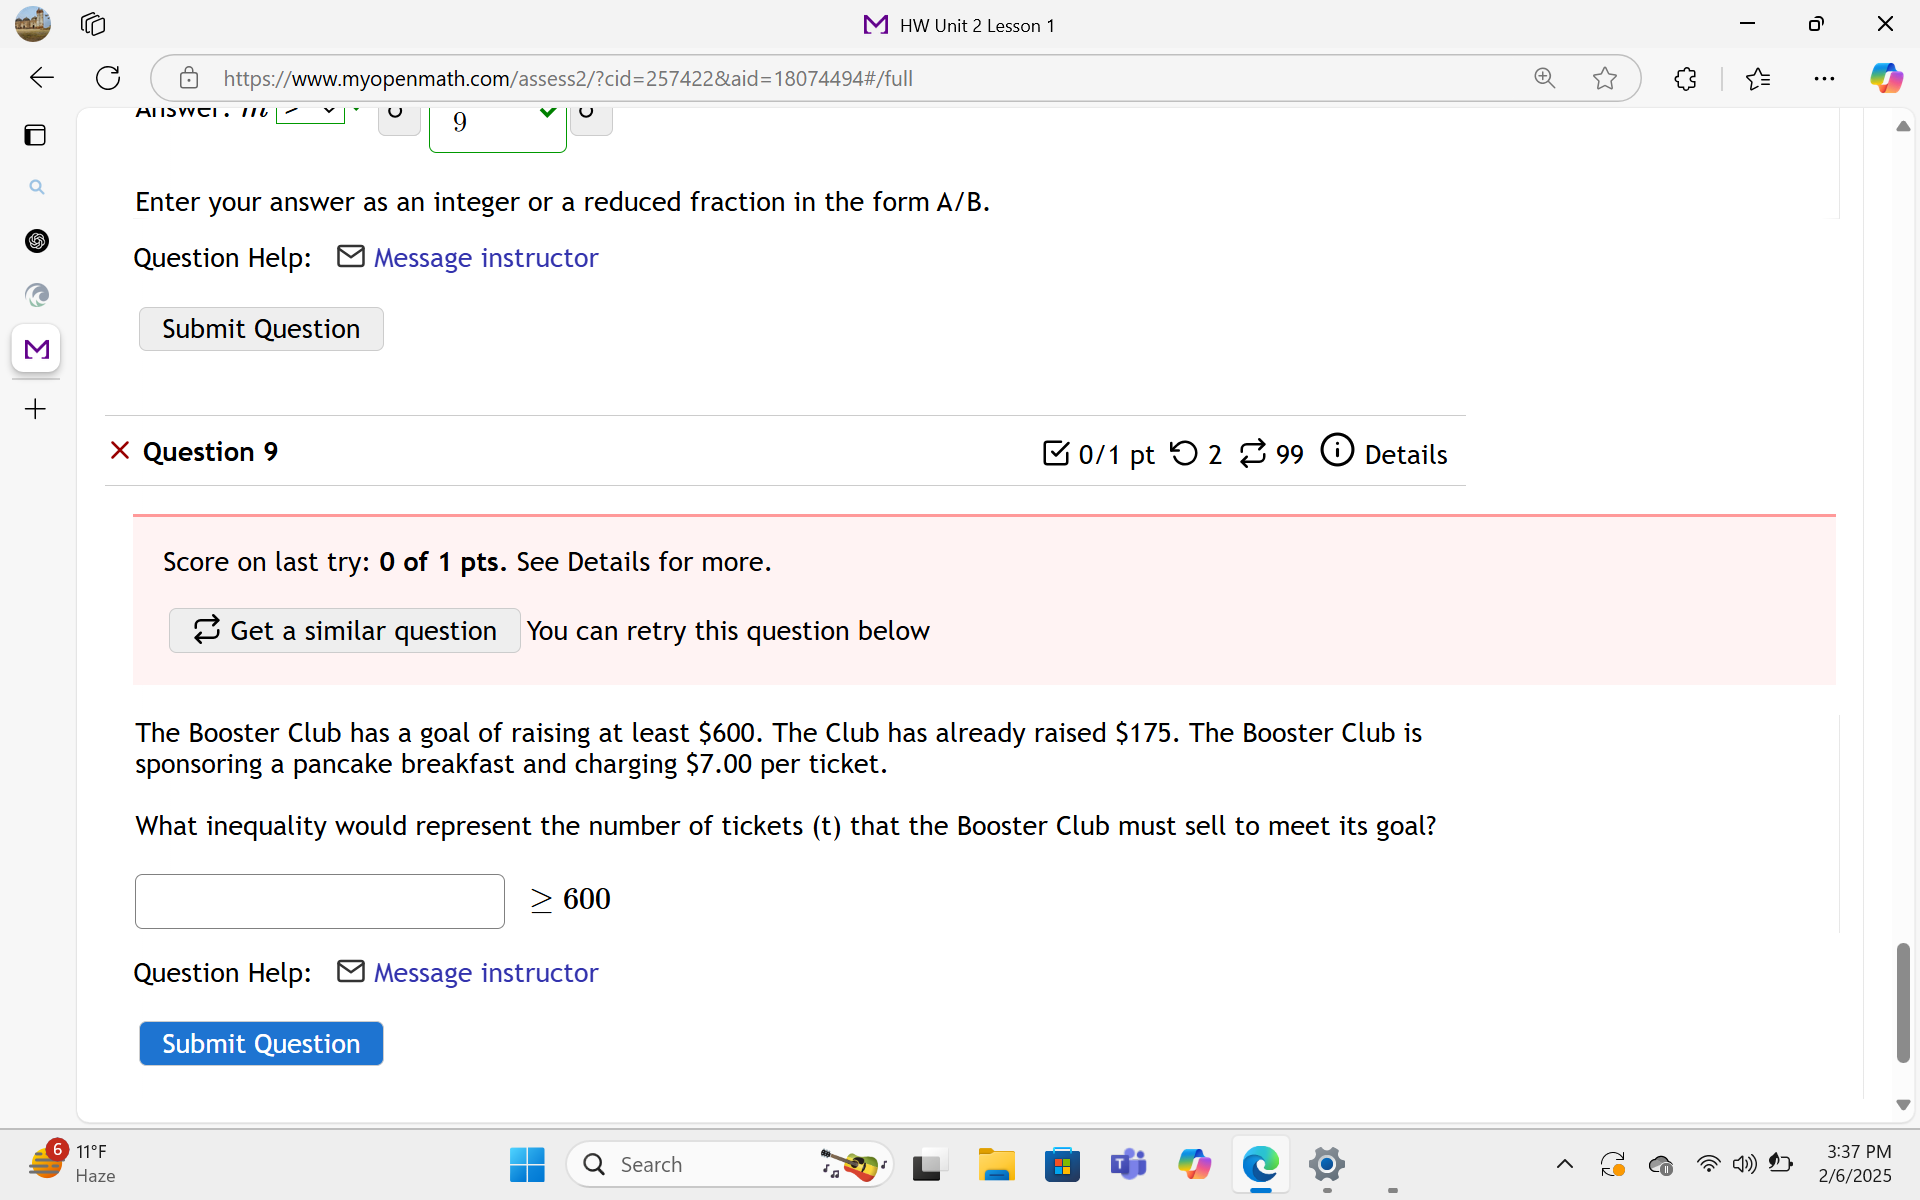Open the sidebar search icon
Screen dimensions: 1920x1200
point(37,187)
